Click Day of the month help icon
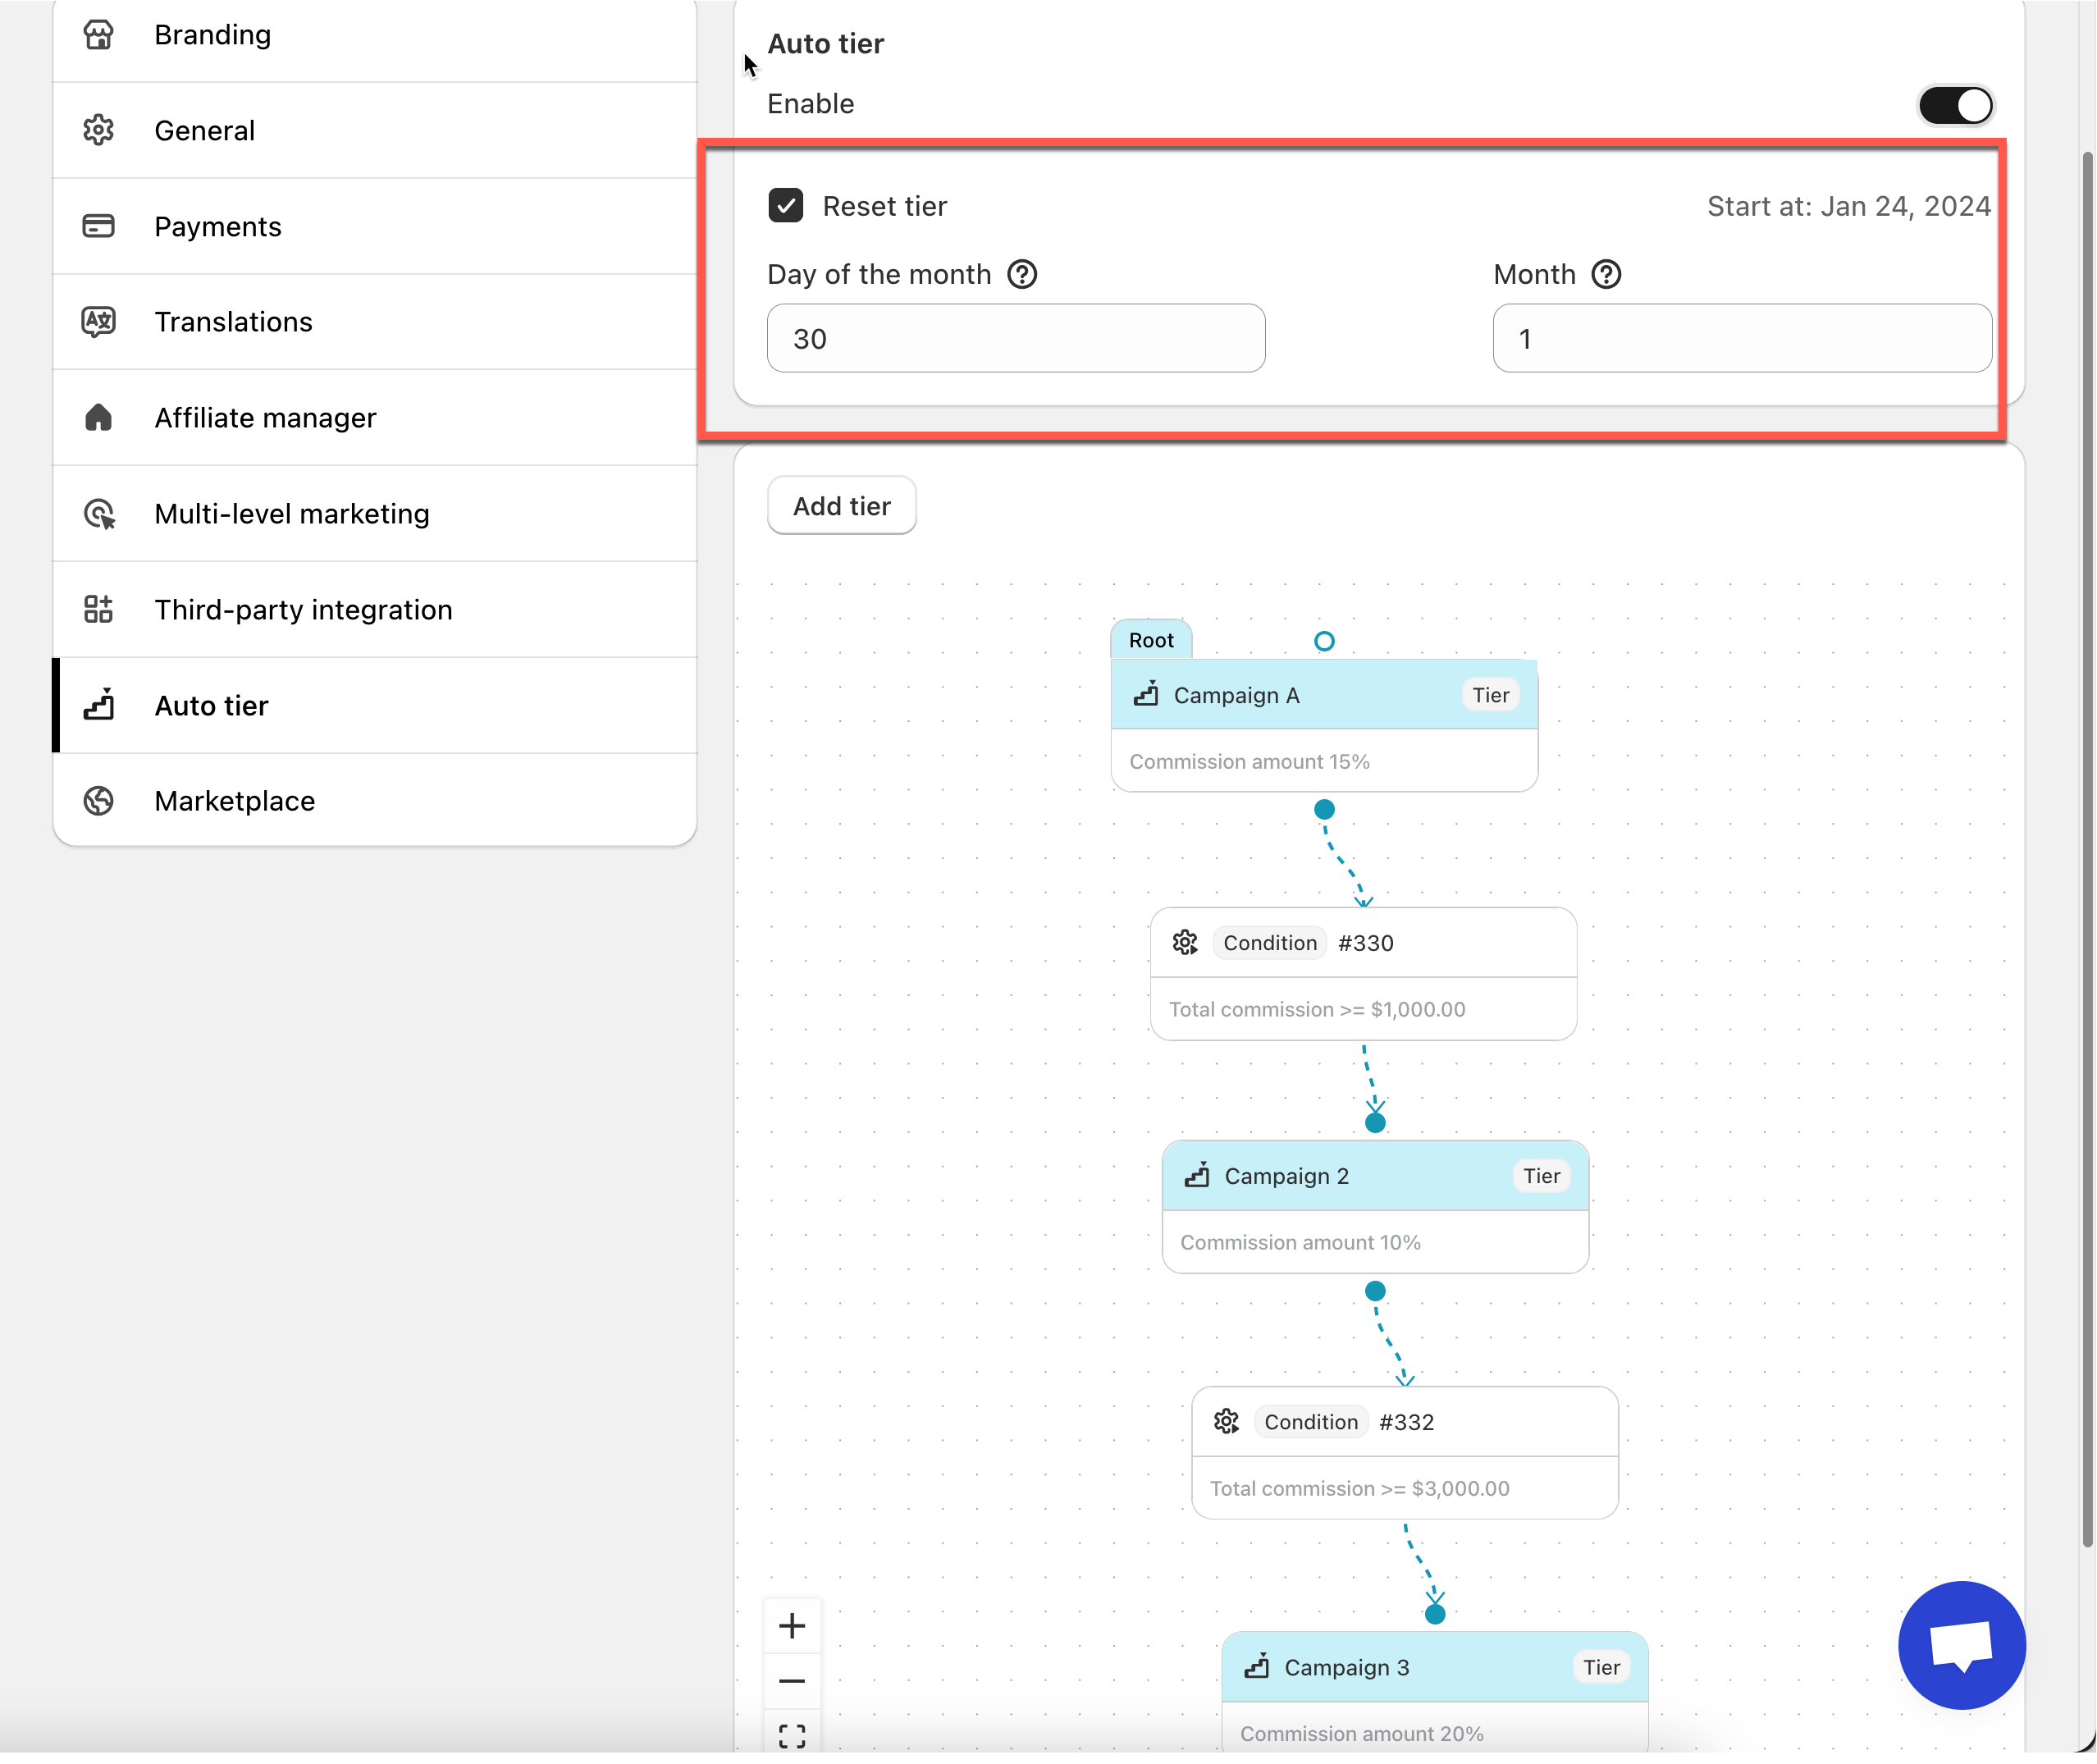The image size is (2097, 1764). pos(1022,274)
